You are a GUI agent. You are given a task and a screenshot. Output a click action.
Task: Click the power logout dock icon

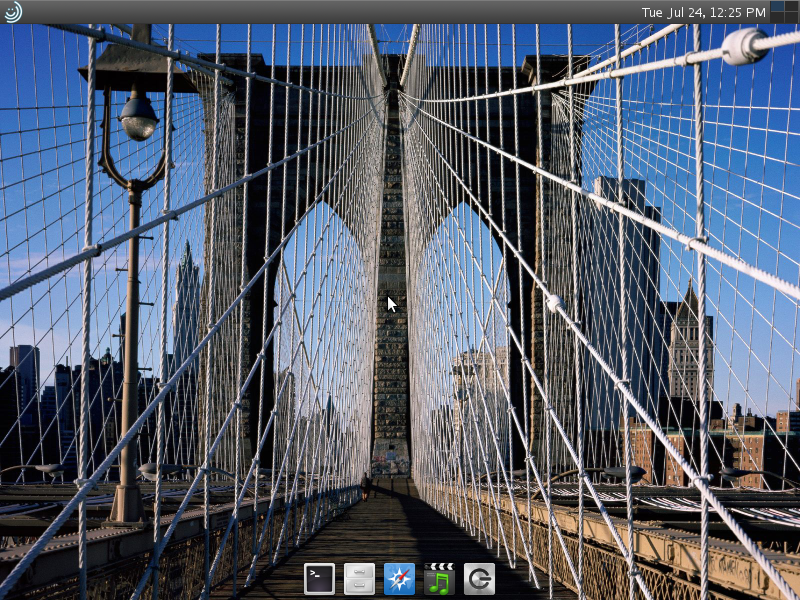(479, 579)
